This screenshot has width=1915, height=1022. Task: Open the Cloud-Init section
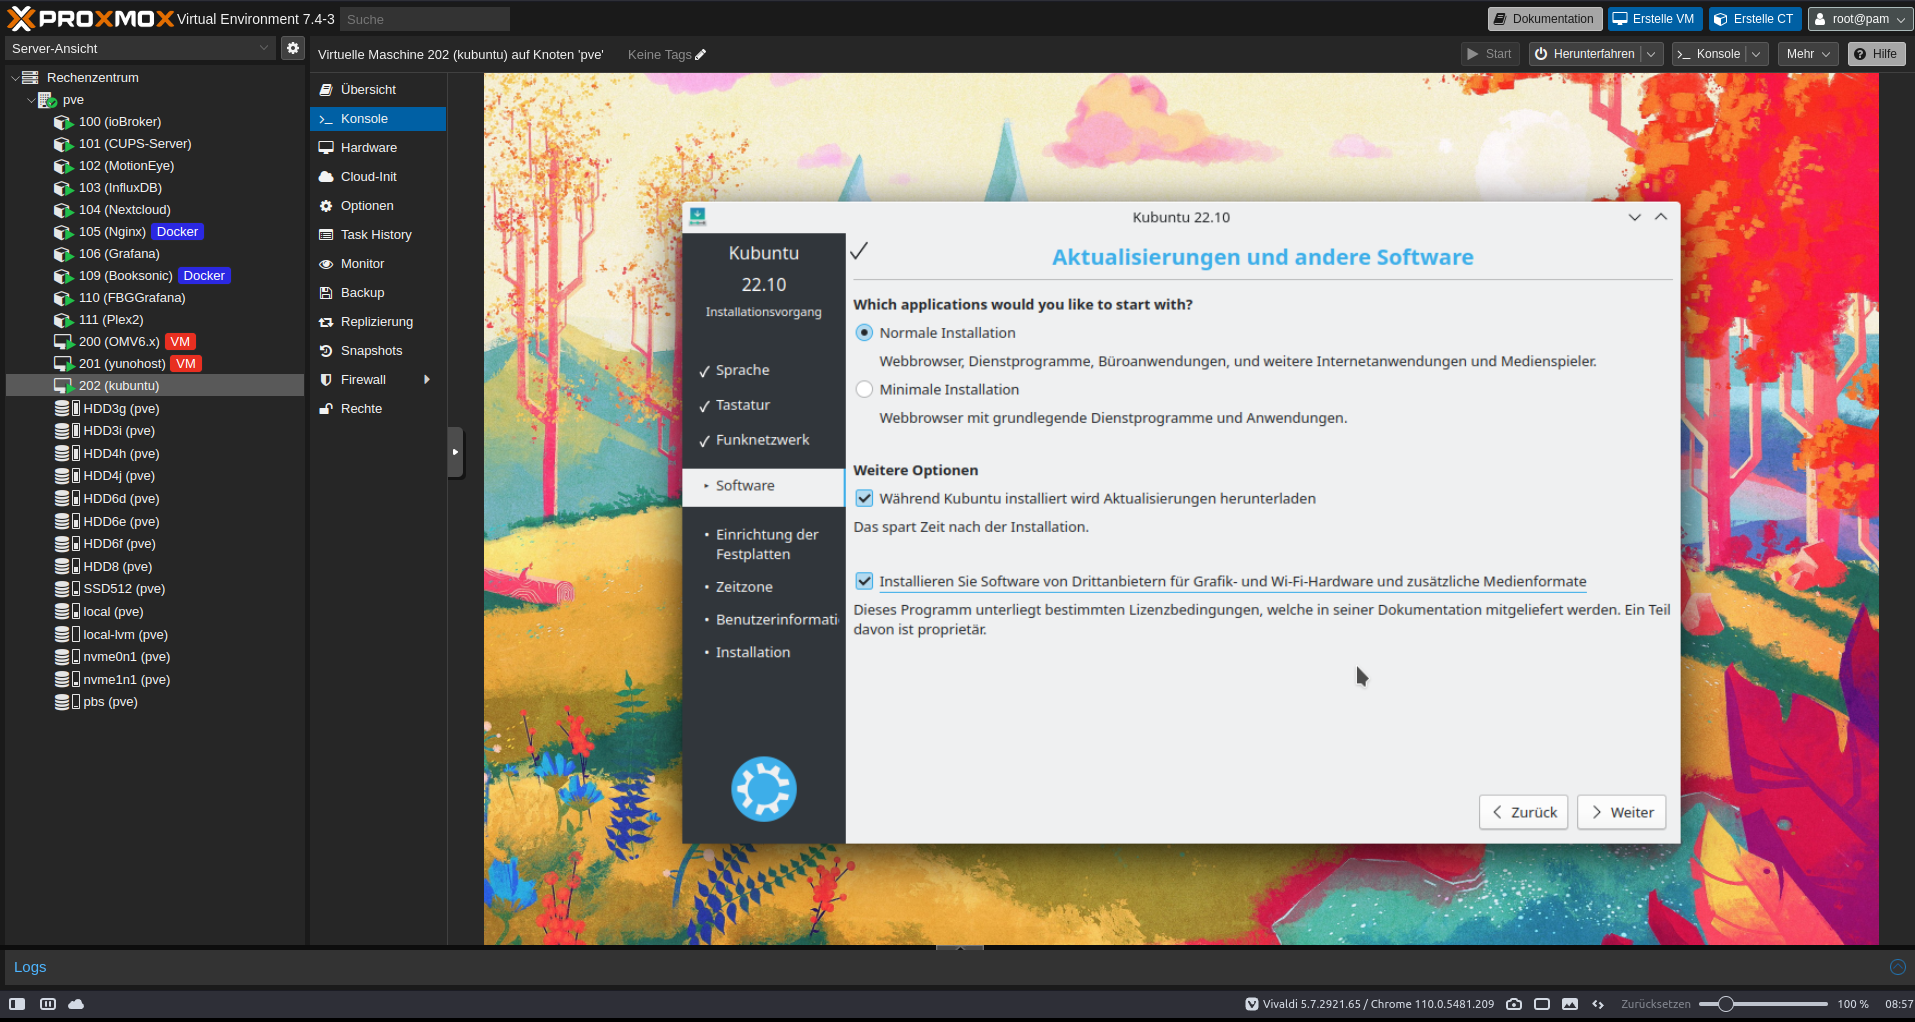(378, 177)
